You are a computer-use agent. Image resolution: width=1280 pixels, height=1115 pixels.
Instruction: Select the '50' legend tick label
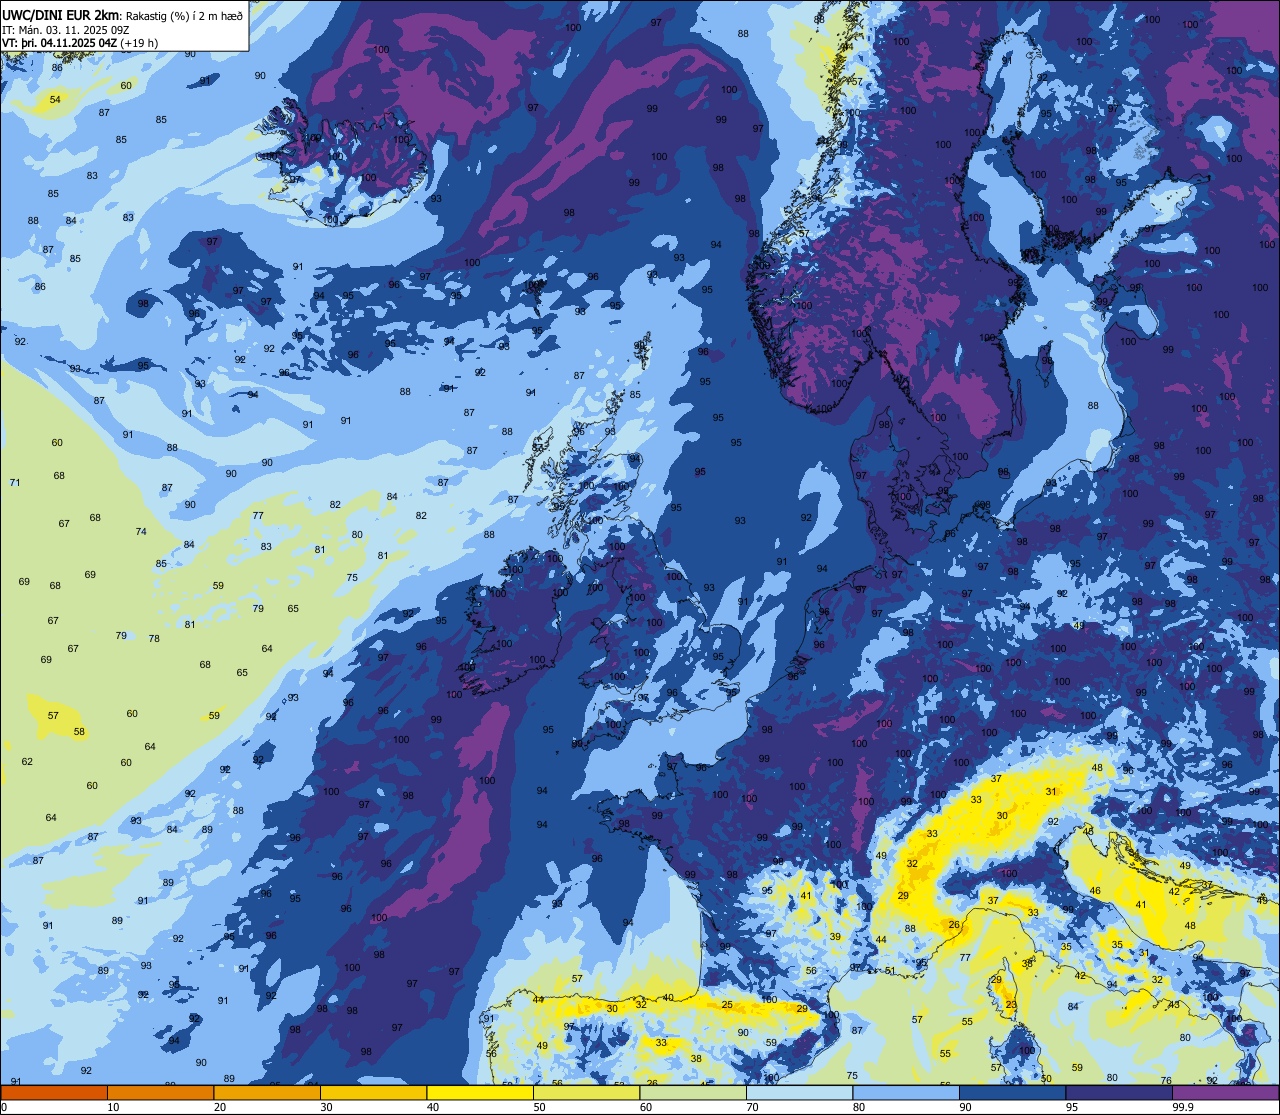pos(540,1107)
